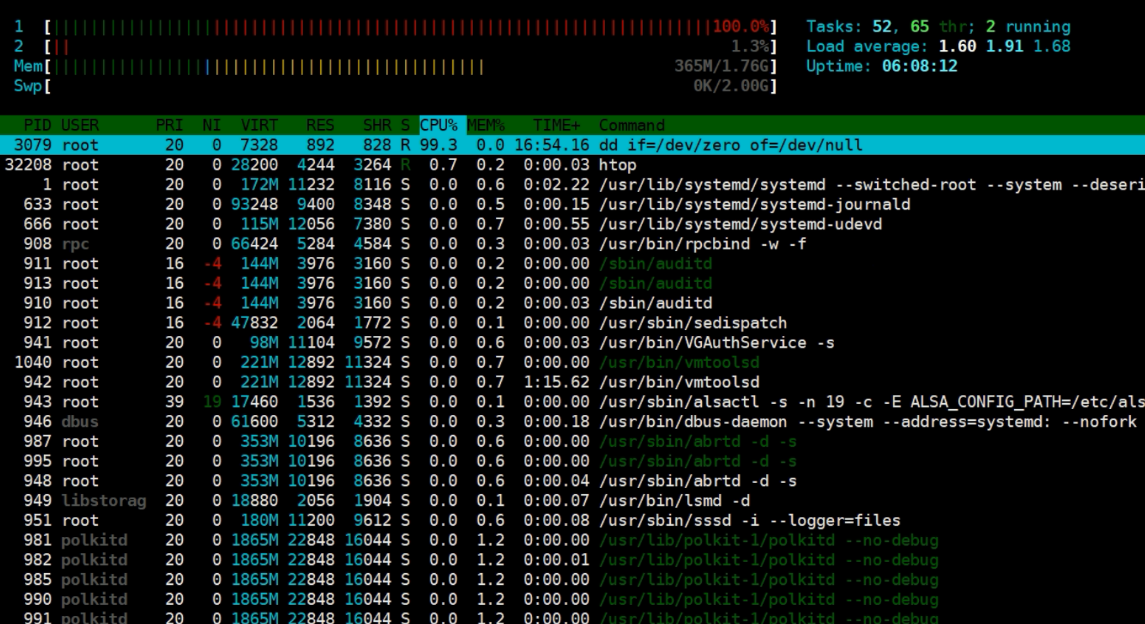Image resolution: width=1145 pixels, height=624 pixels.
Task: Click the Load average text
Action: 938,47
